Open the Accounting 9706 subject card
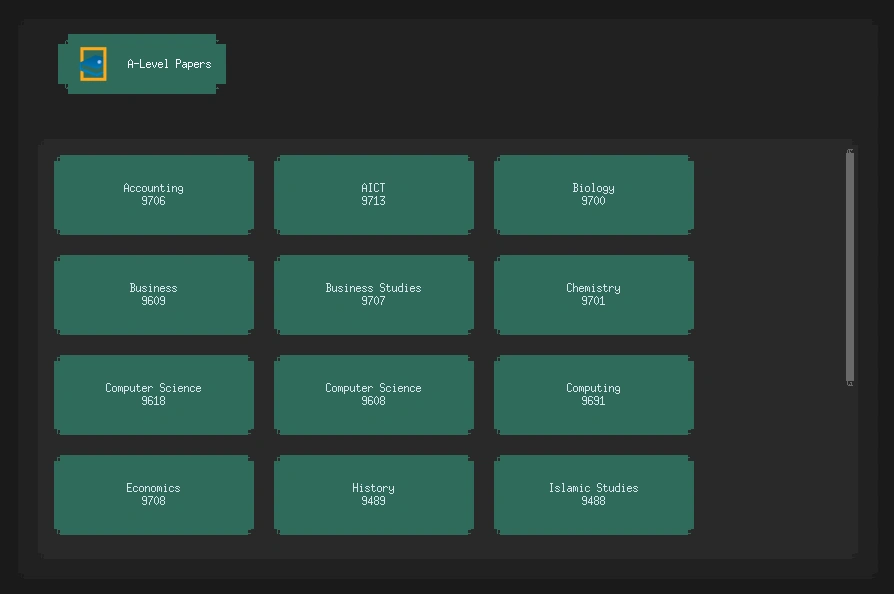This screenshot has height=594, width=894. (x=154, y=195)
